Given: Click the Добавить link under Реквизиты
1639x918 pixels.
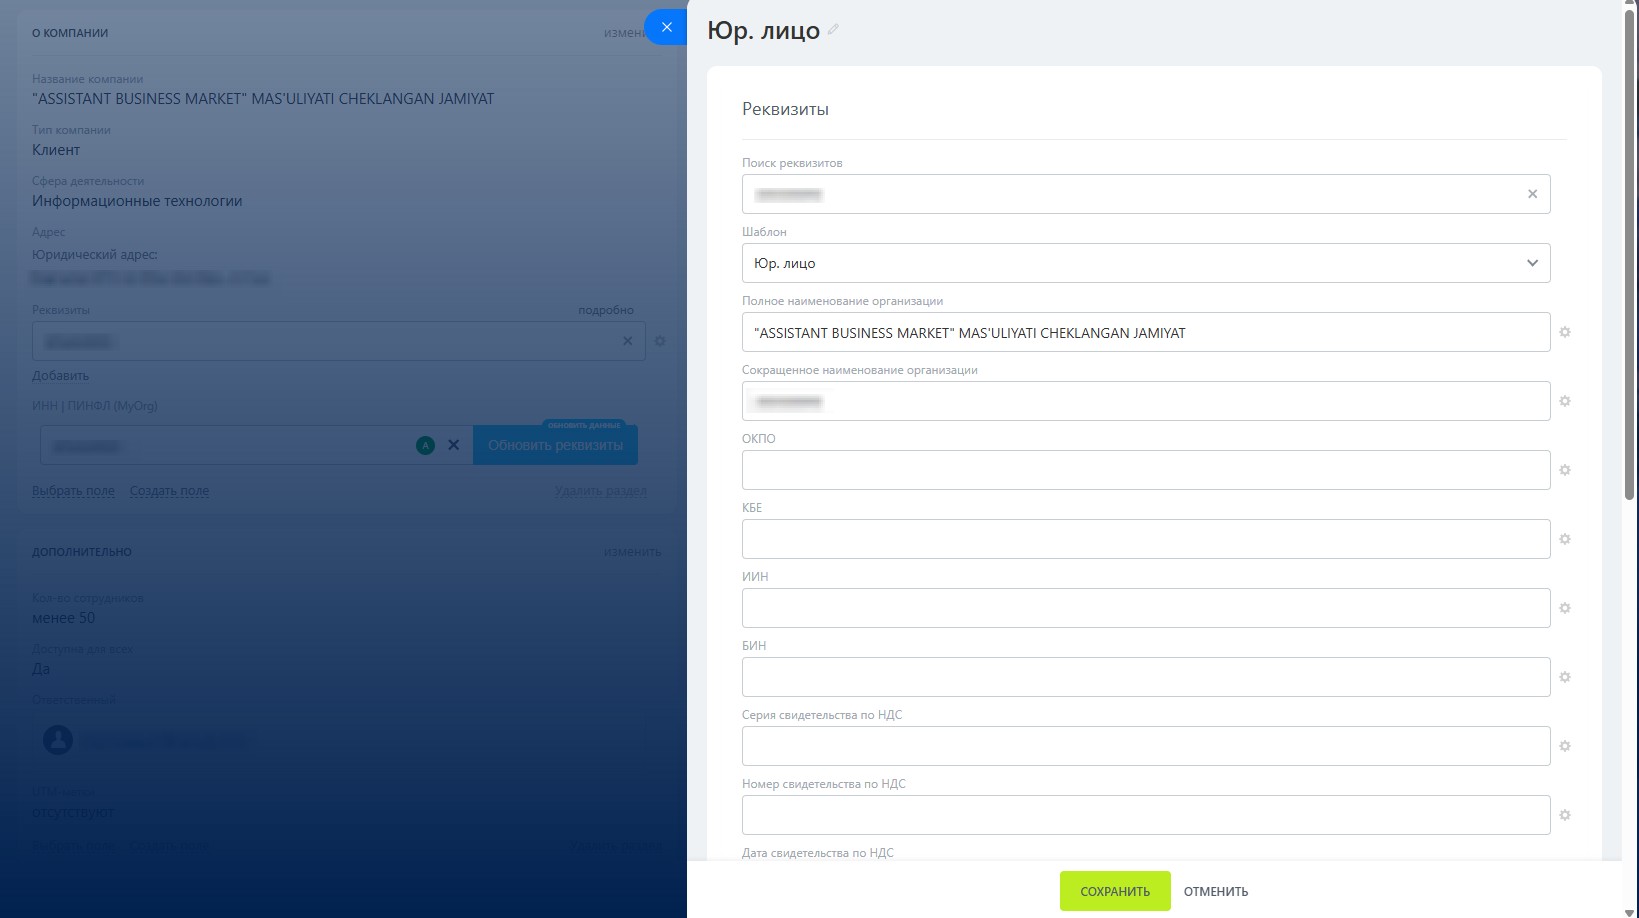Looking at the screenshot, I should [x=60, y=376].
